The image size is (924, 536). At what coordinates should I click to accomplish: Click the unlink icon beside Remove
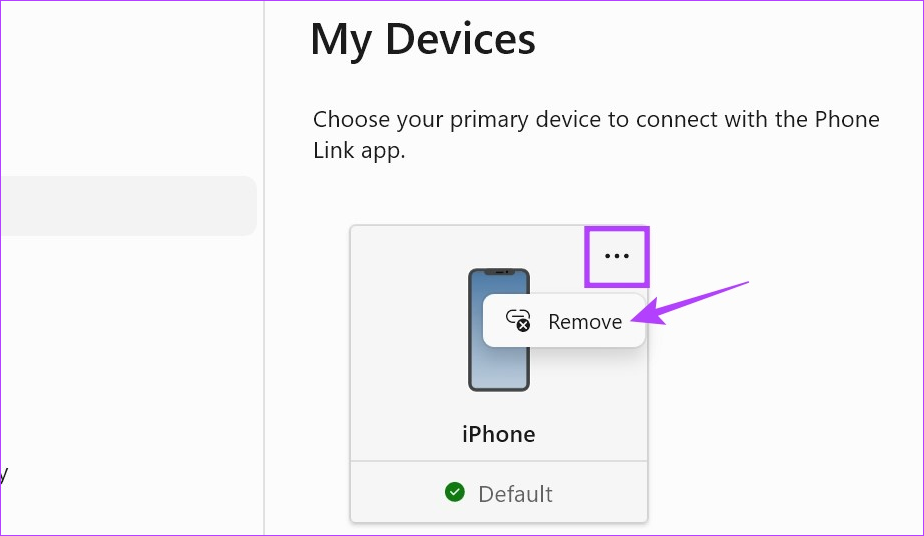tap(518, 320)
